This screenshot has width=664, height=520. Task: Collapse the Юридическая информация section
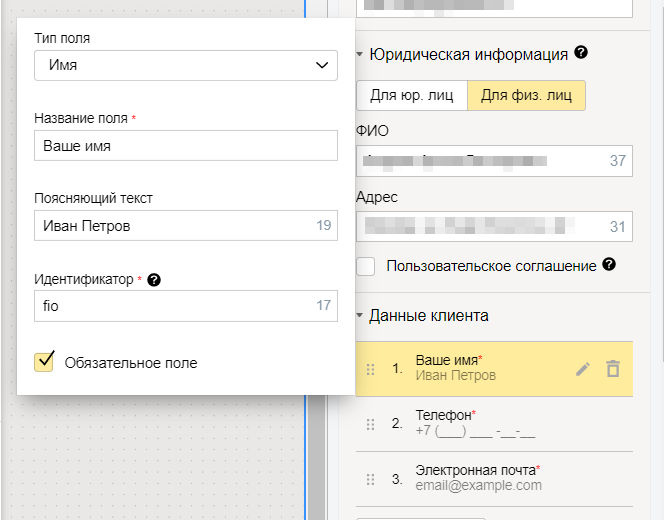tap(360, 55)
